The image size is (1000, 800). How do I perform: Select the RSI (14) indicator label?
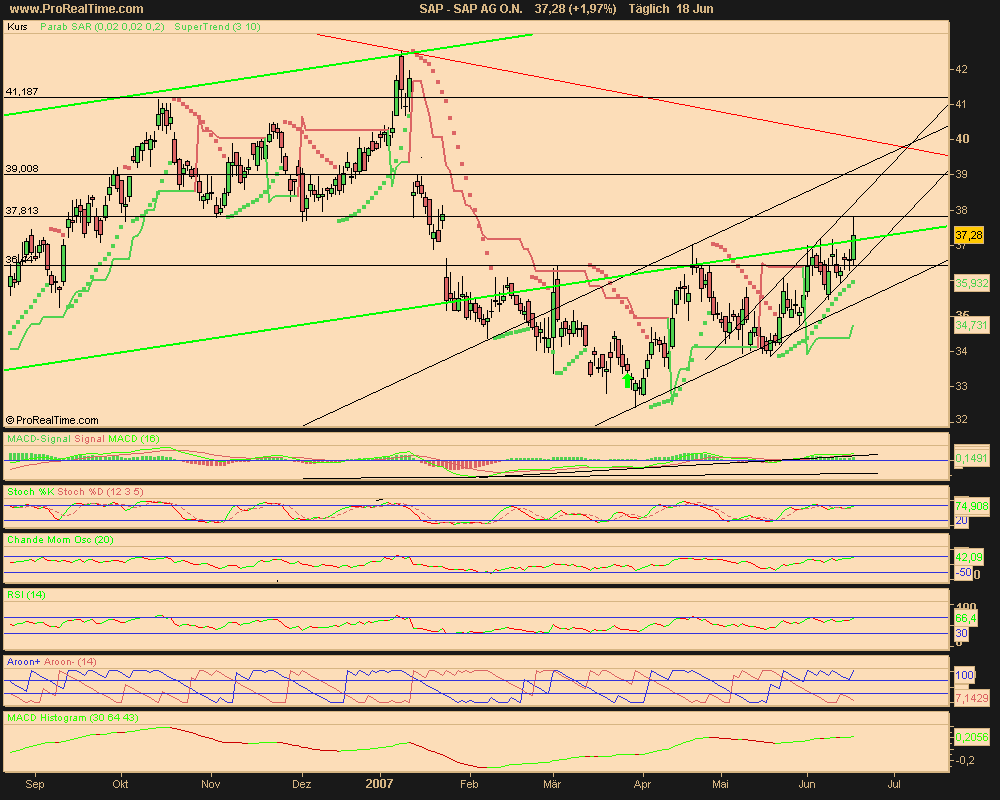tap(26, 595)
